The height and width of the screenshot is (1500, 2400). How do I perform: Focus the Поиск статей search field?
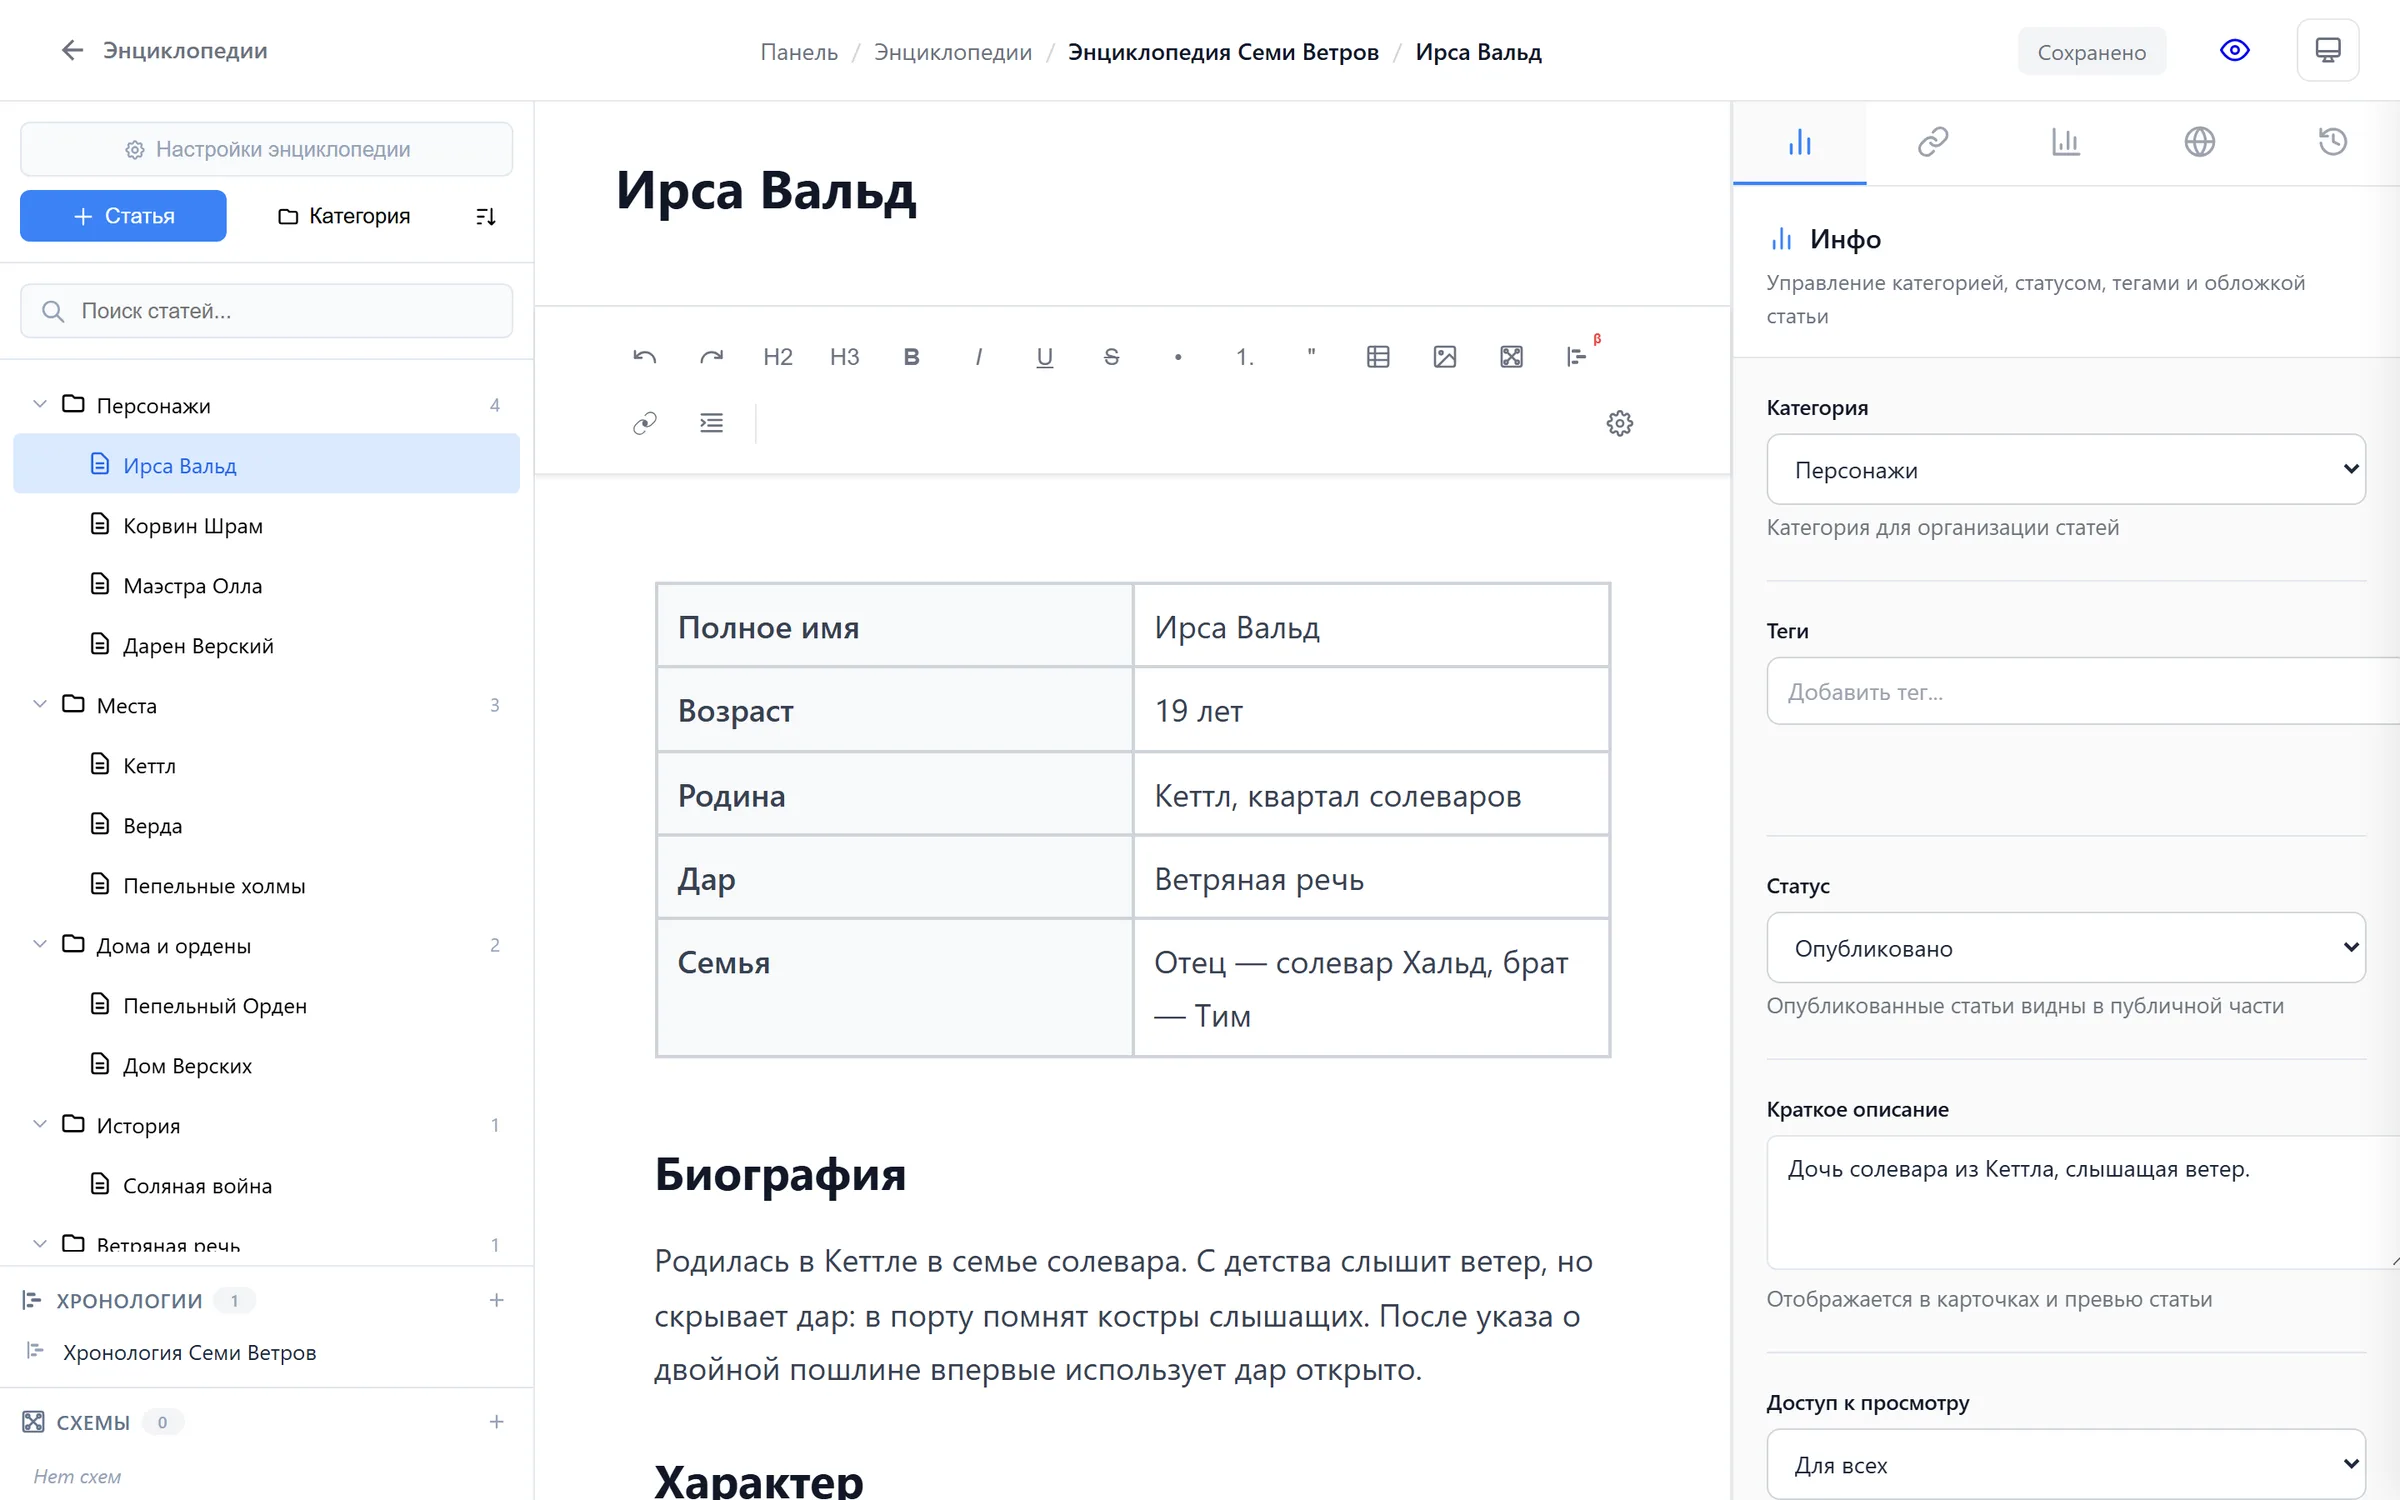click(266, 311)
